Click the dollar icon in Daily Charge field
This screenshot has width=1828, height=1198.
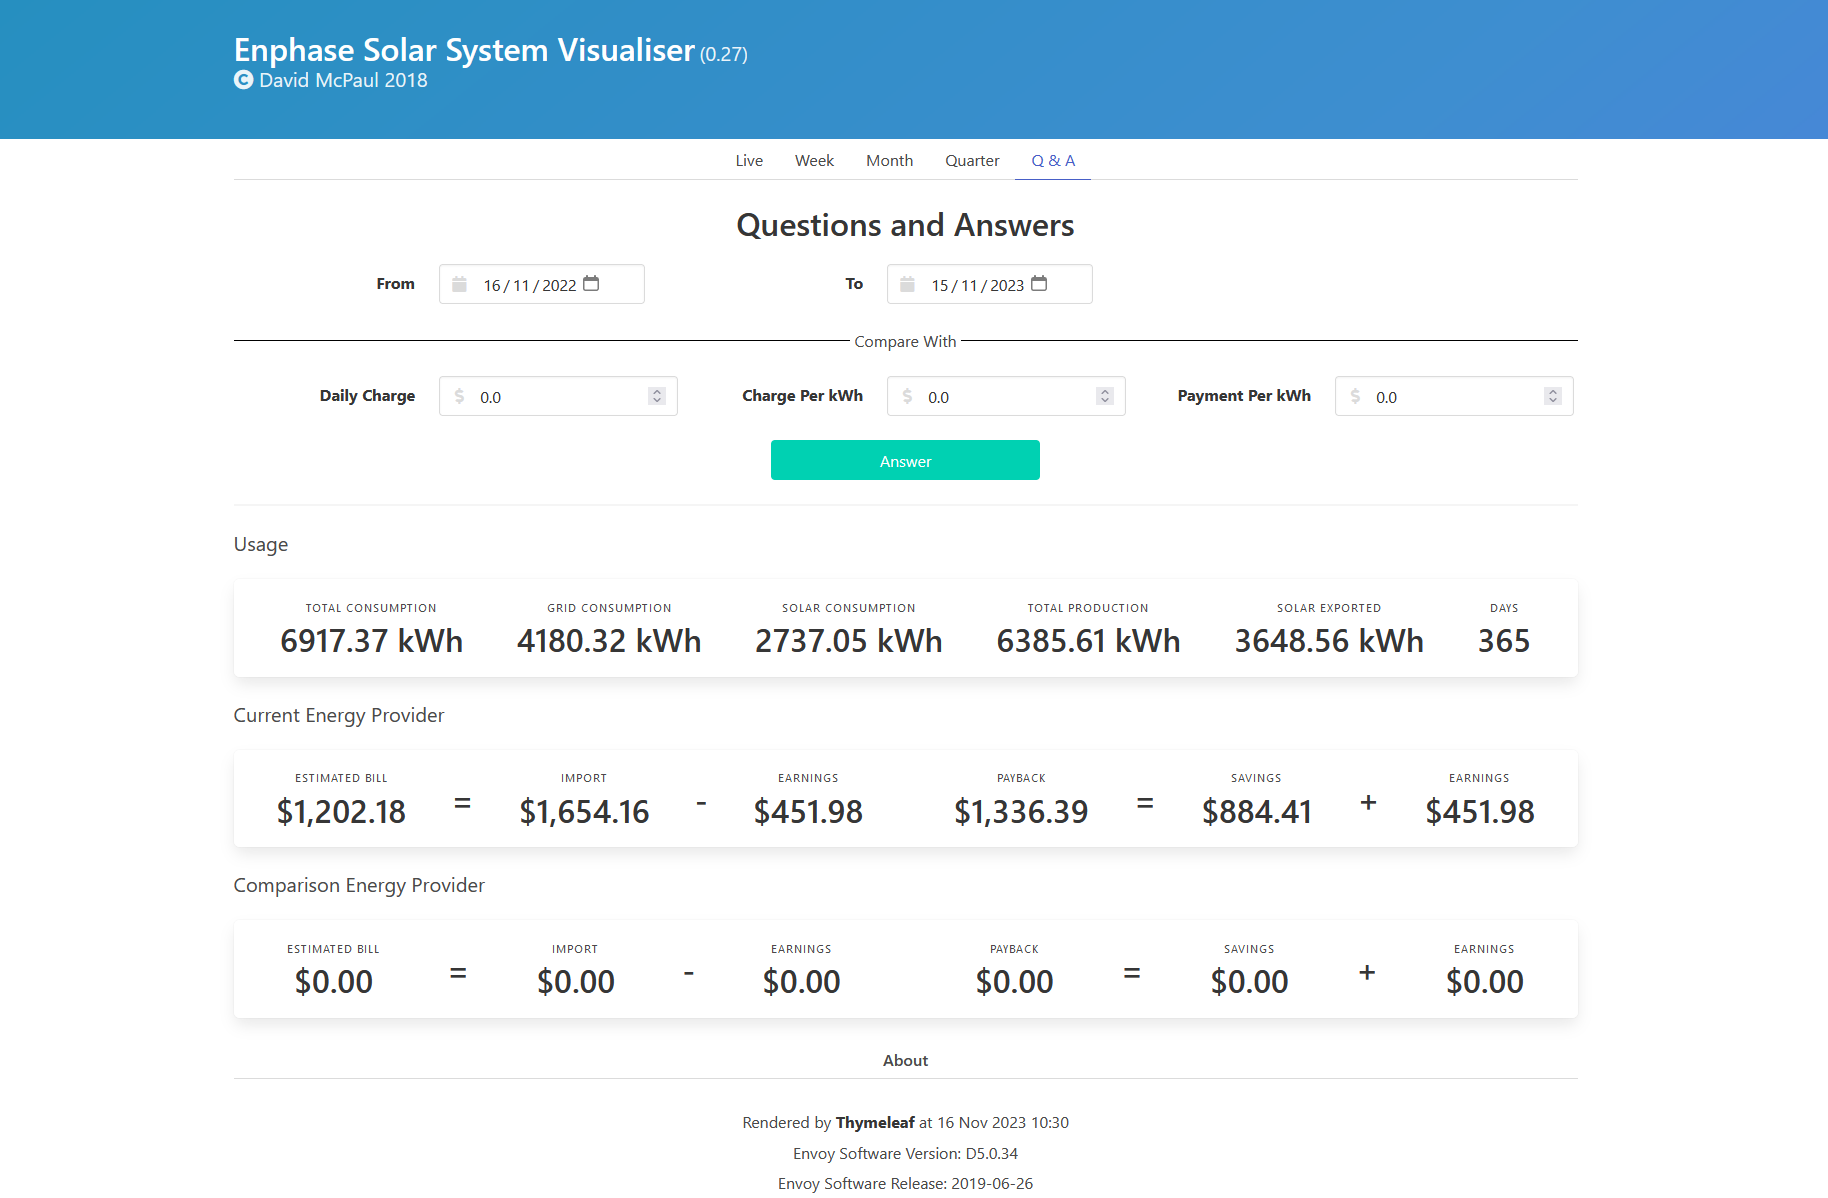459,396
